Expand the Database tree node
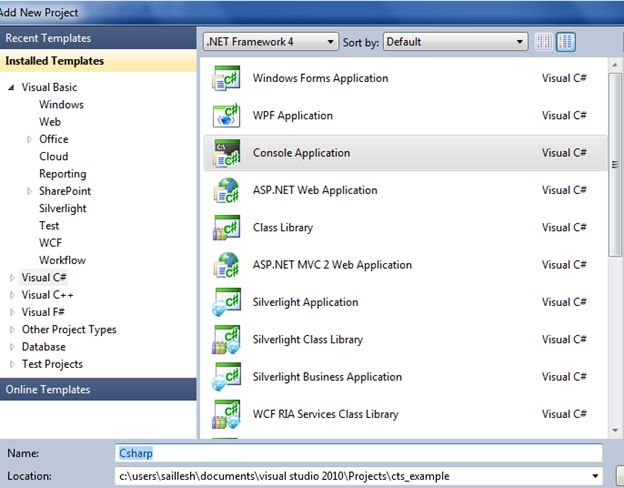This screenshot has height=488, width=624. [x=12, y=347]
